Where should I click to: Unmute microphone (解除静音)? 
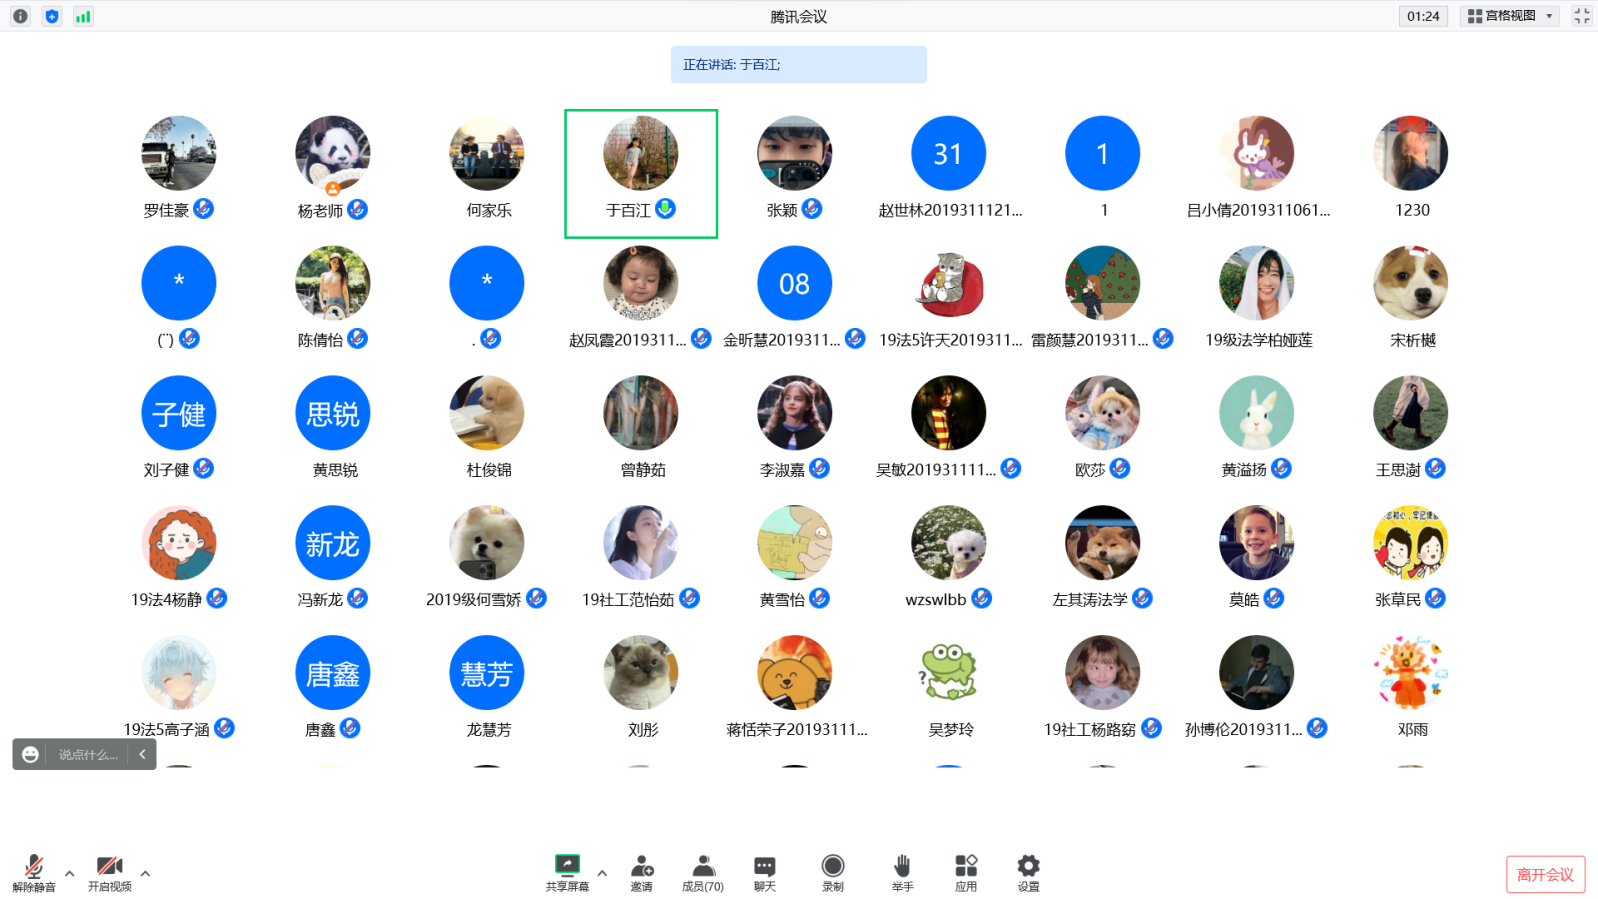34,872
